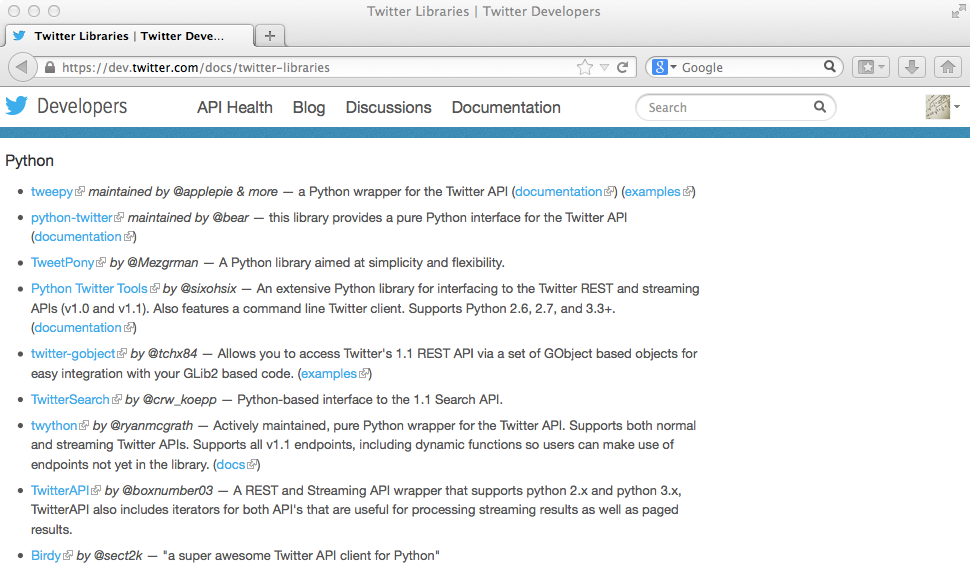Screen dimensions: 970x579
Task: Open the Discussions menu item
Action: pyautogui.click(x=388, y=108)
